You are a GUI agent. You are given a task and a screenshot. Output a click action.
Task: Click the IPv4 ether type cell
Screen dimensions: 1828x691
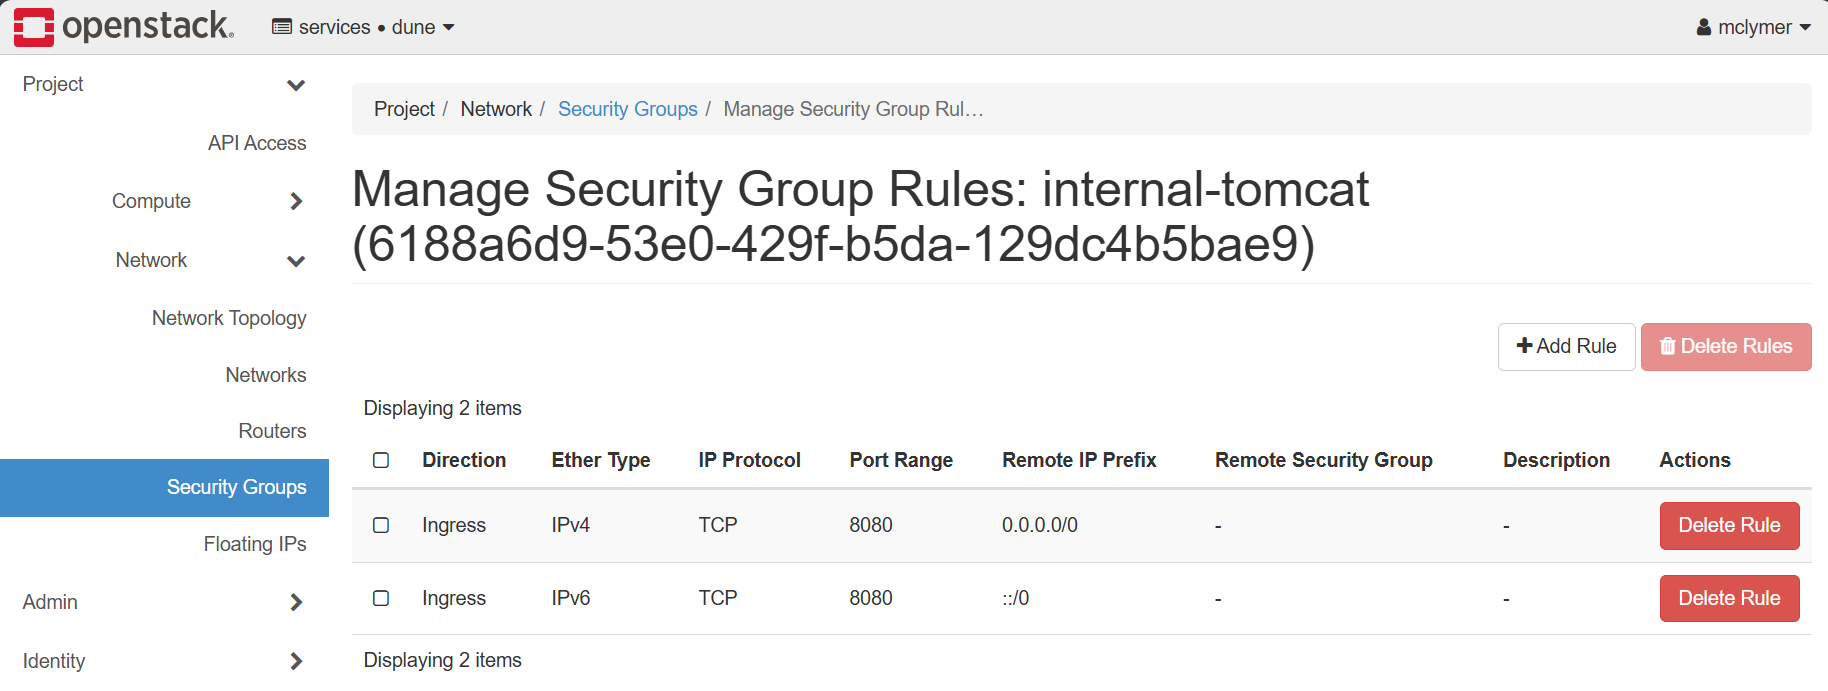pos(570,525)
